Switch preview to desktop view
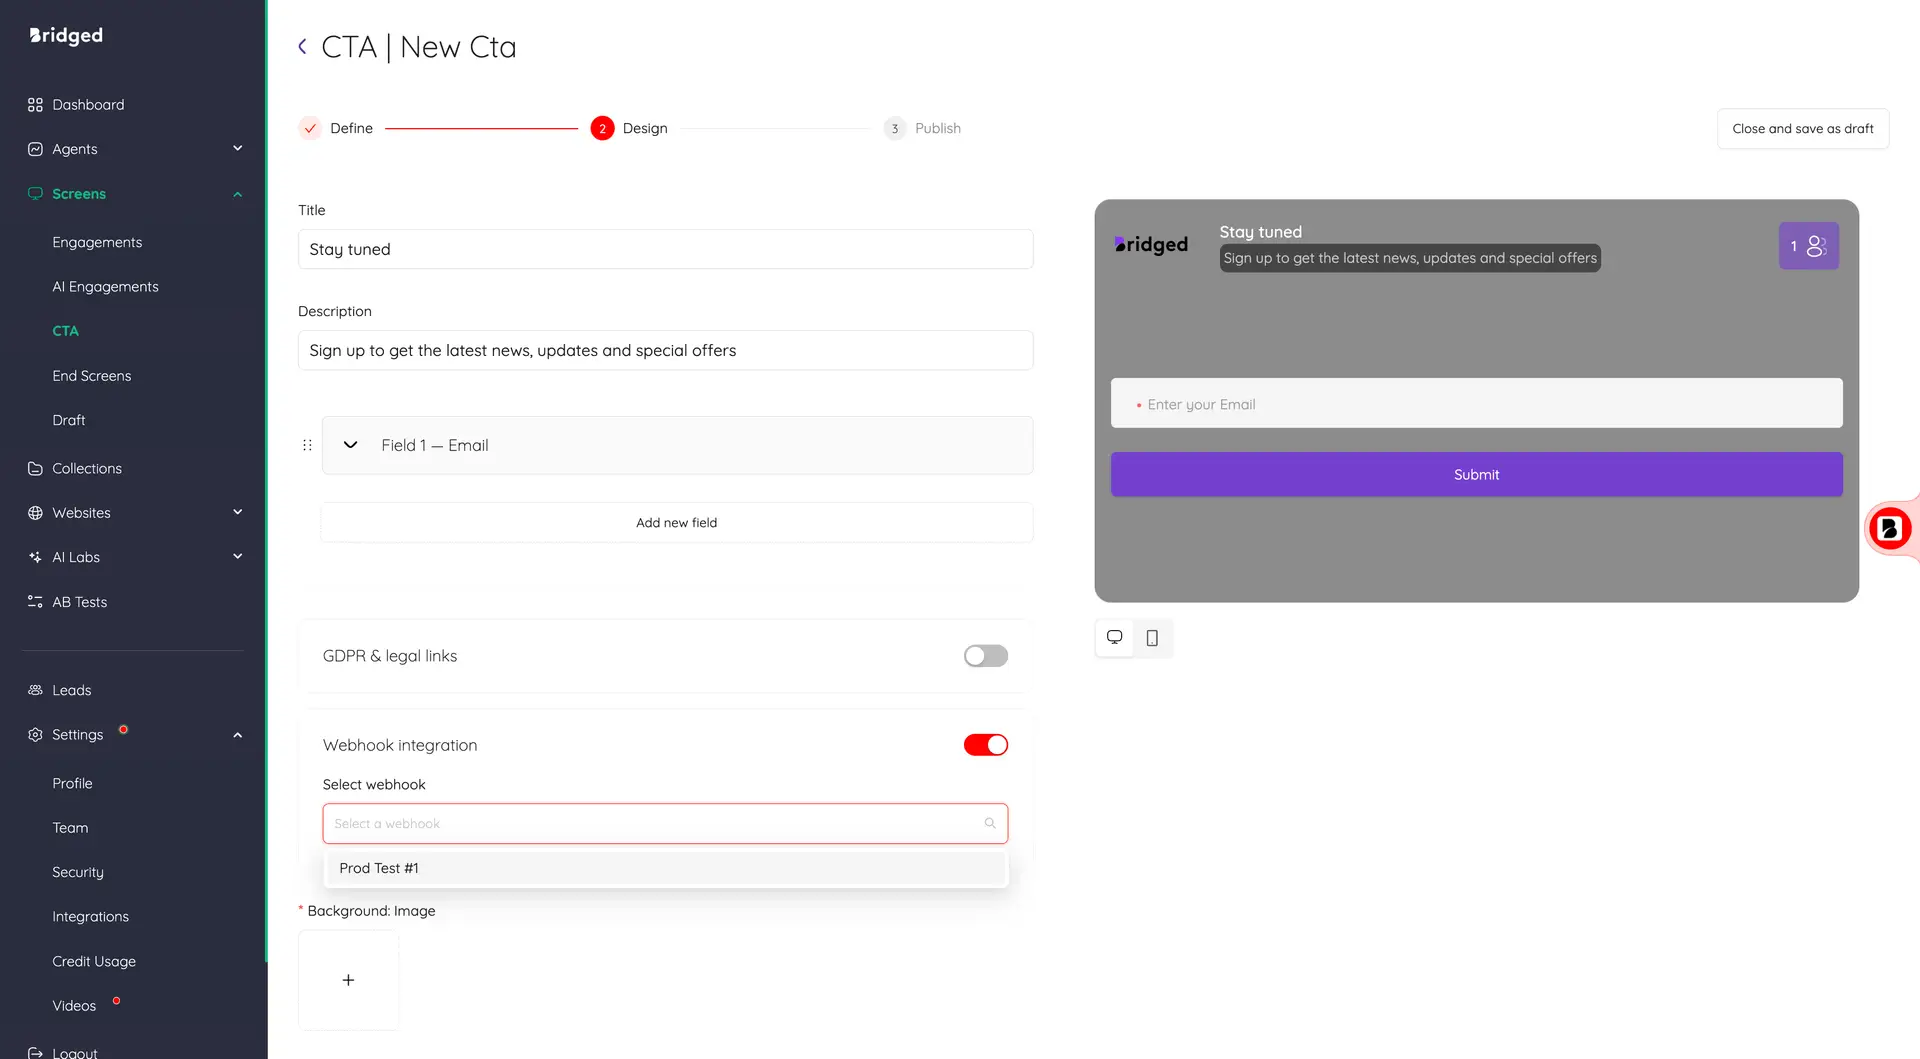The image size is (1920, 1059). point(1114,638)
